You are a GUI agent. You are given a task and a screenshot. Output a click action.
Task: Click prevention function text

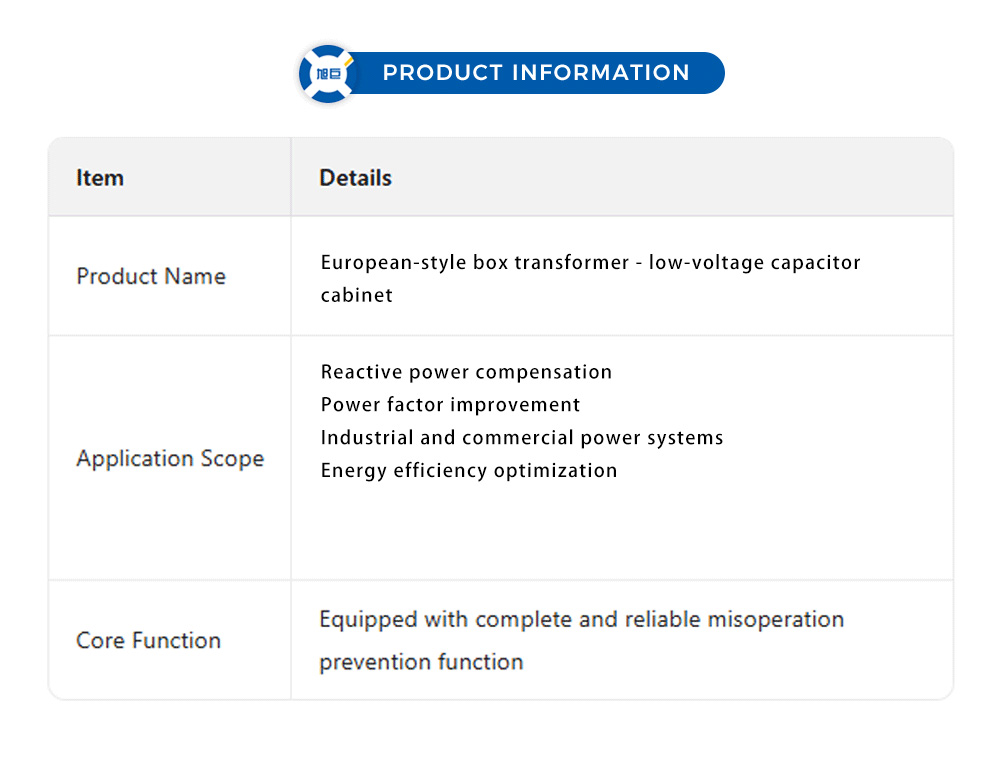coord(421,662)
